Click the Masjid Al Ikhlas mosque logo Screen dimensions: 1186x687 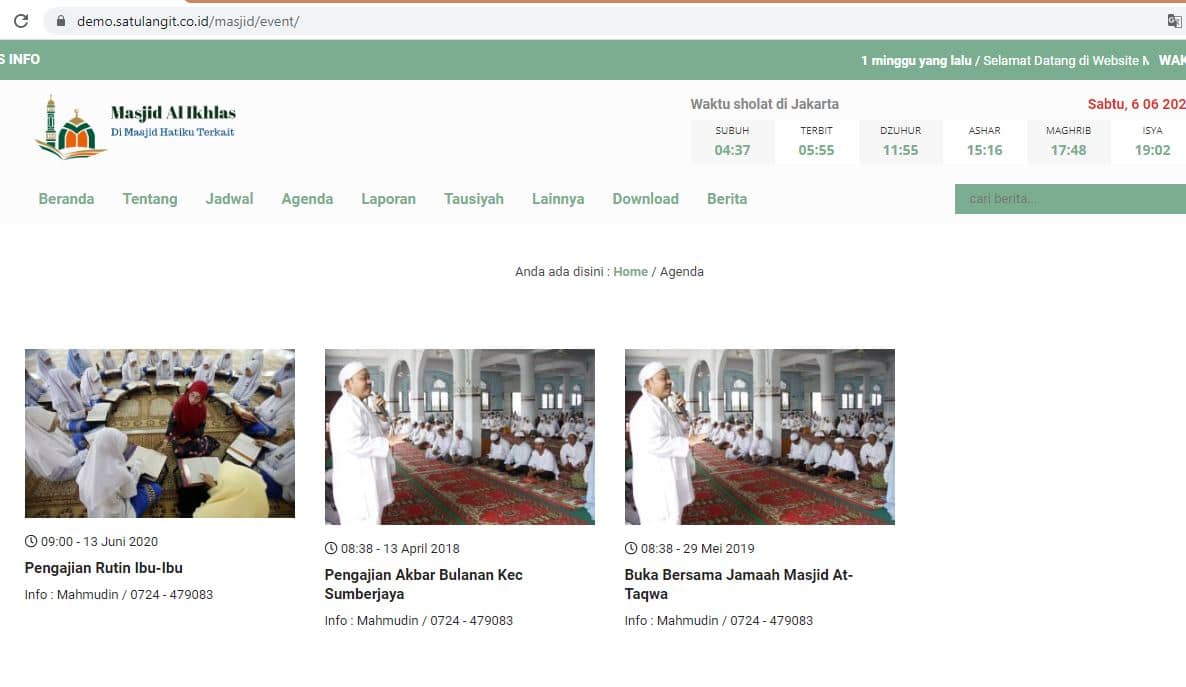click(x=70, y=127)
